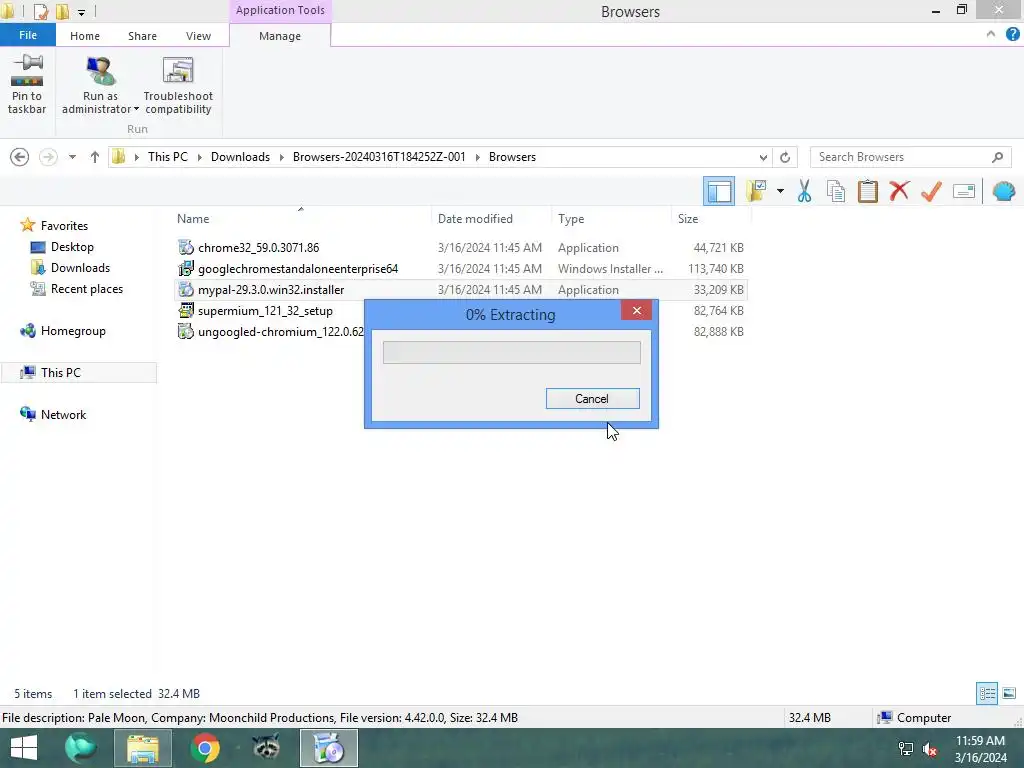Image resolution: width=1024 pixels, height=768 pixels.
Task: Select chrome32_59.0.3071.86 file
Action: coord(259,248)
